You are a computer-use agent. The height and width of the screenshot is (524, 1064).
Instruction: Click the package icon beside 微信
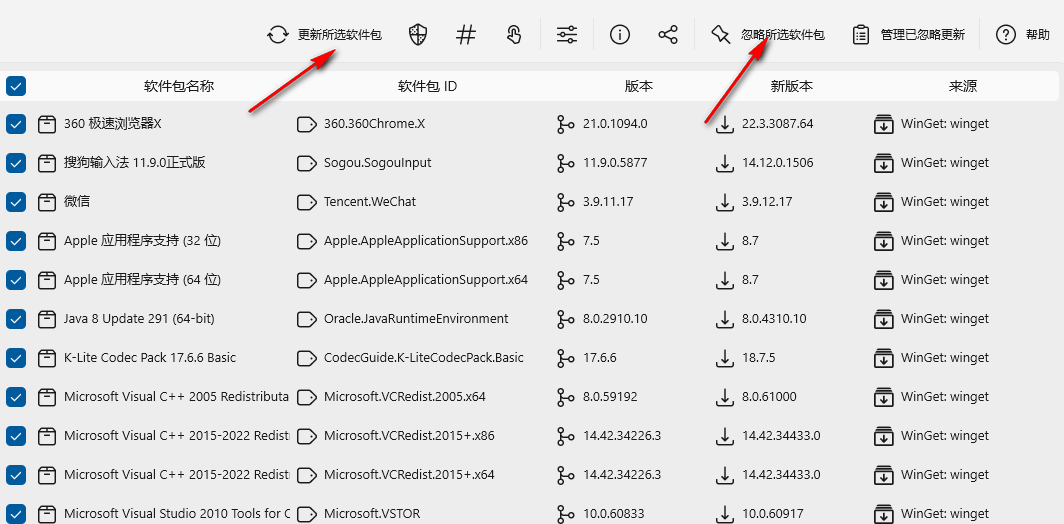point(47,202)
